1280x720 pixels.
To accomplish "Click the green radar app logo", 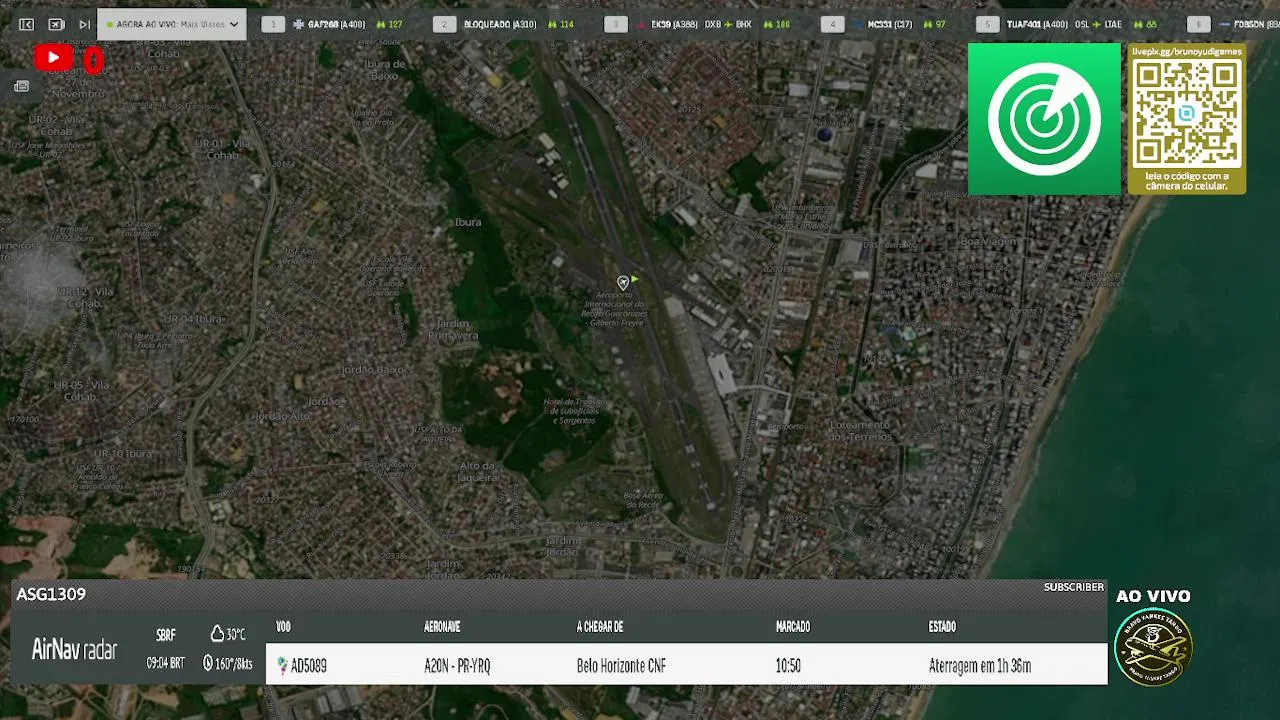I will [1044, 119].
